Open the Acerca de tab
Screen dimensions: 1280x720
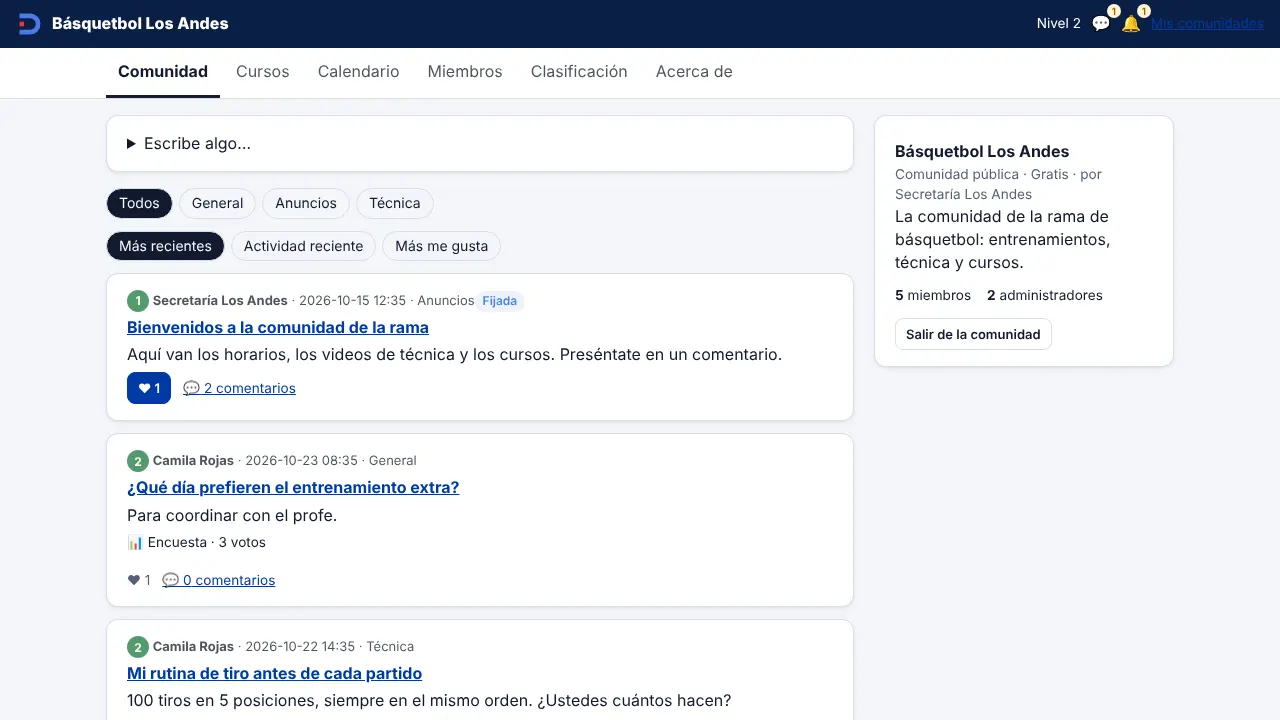[x=694, y=72]
